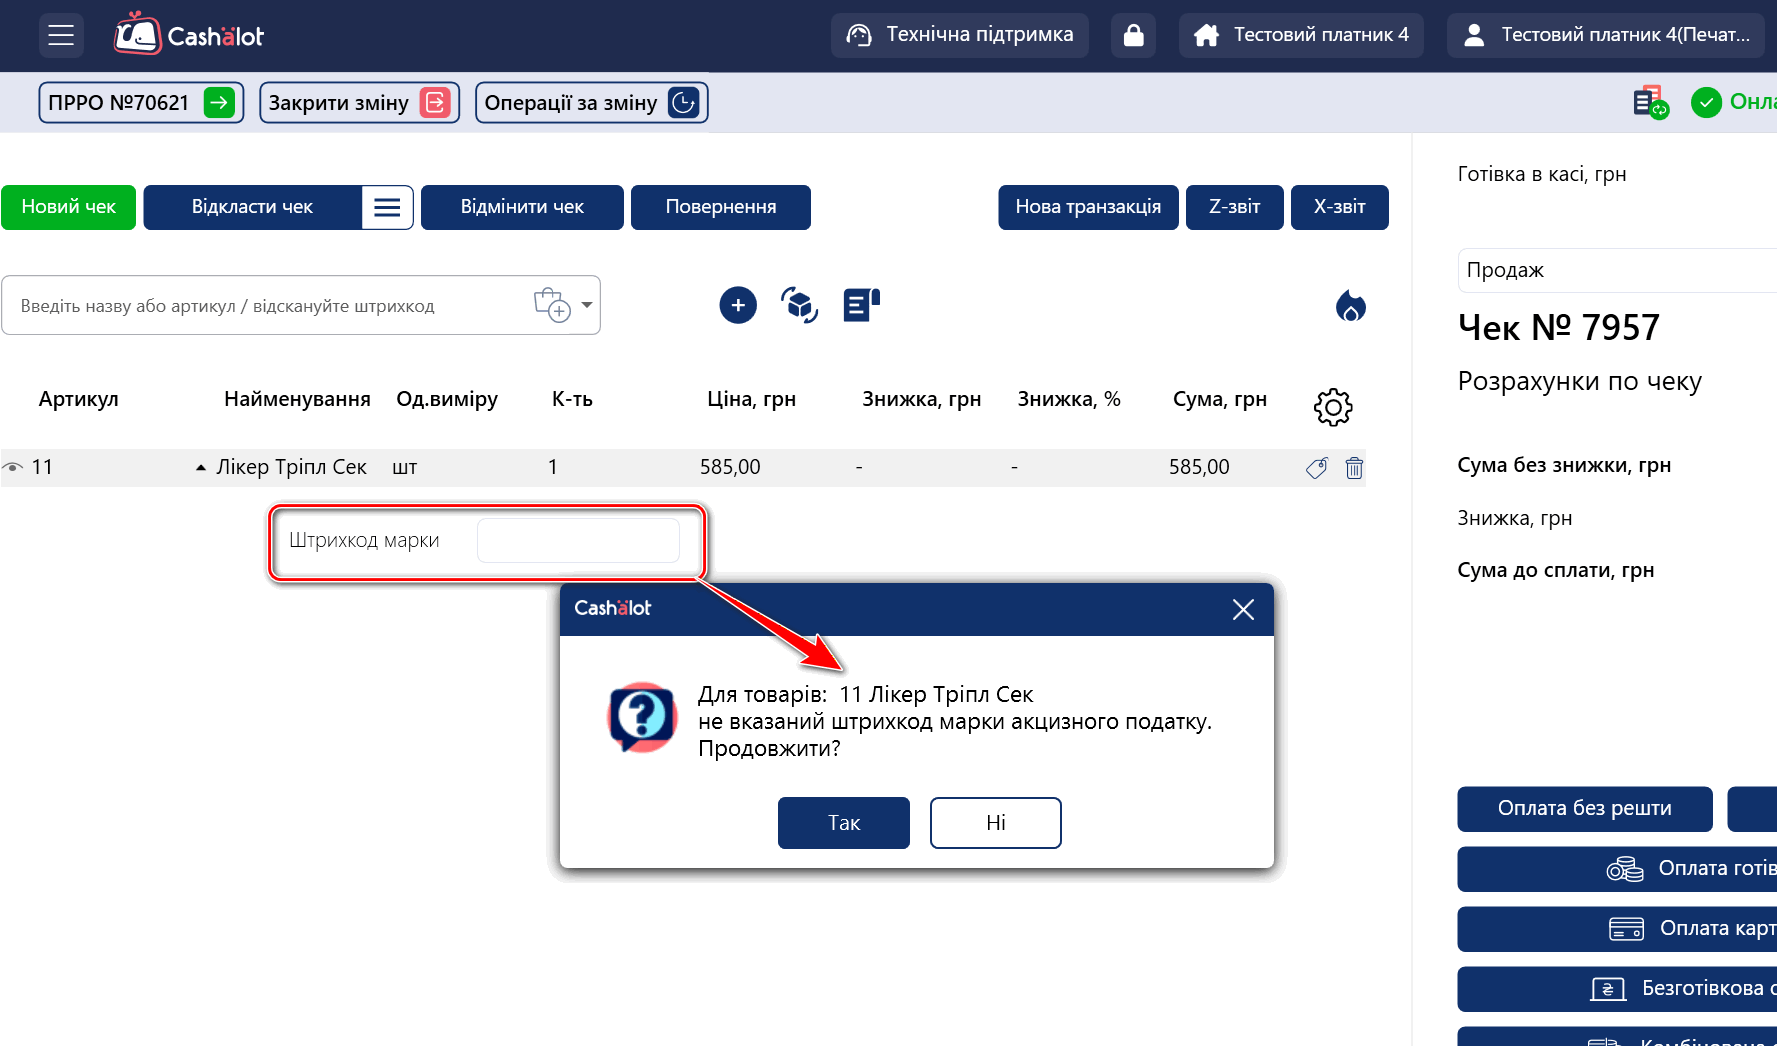Click the add product bag icon
1777x1046 pixels.
pos(552,304)
